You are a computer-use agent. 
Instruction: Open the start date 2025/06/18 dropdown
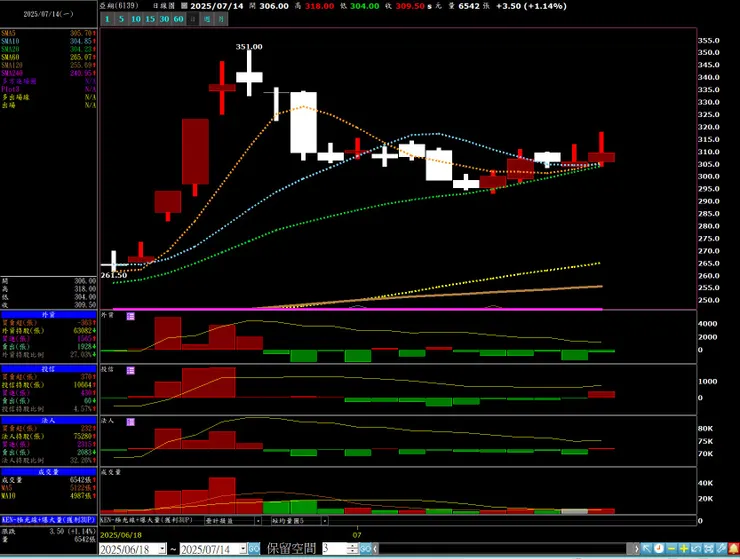pyautogui.click(x=162, y=549)
